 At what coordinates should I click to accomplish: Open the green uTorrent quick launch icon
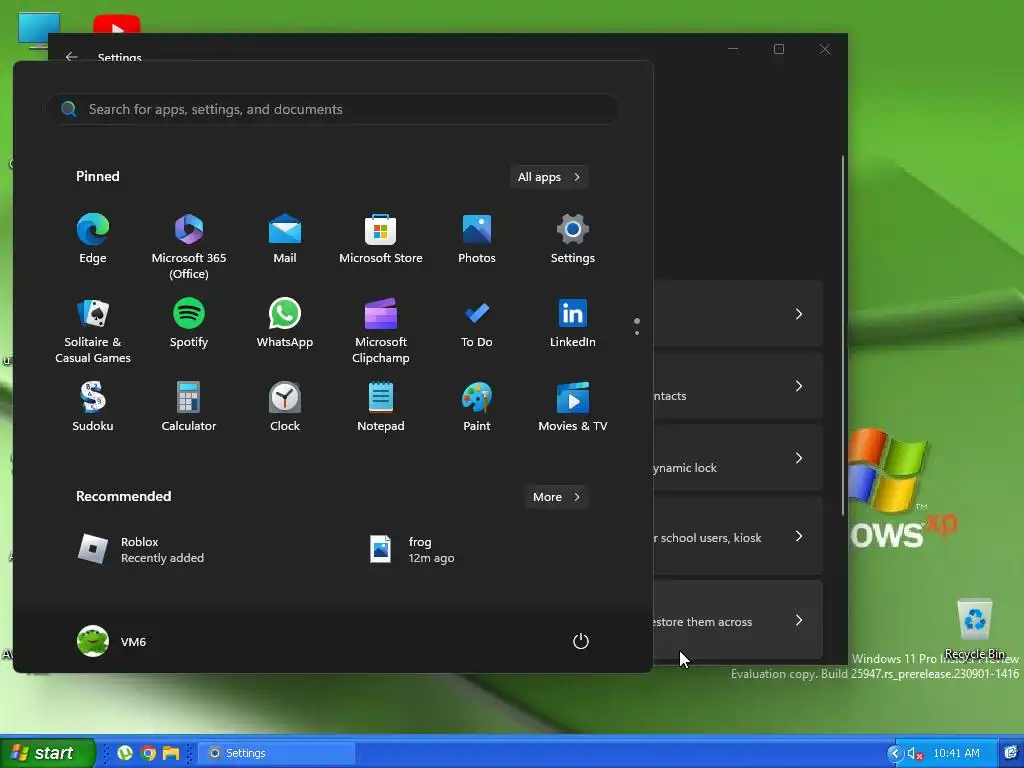(x=125, y=754)
